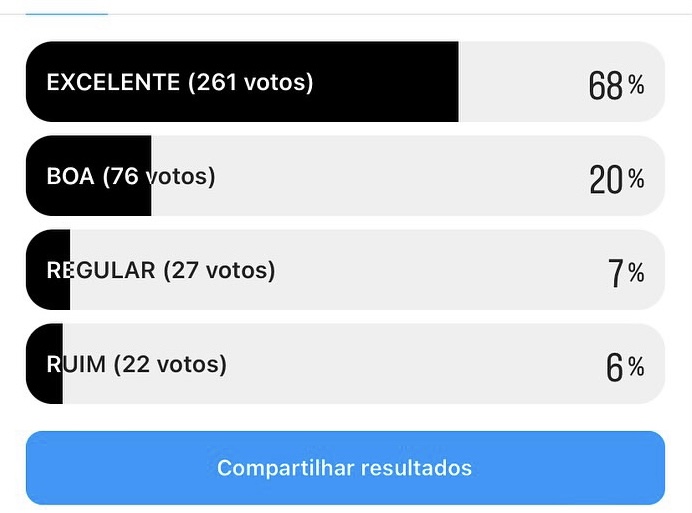This screenshot has width=692, height=513.
Task: Select the RUIM (22 votos) poll option
Action: 345,364
